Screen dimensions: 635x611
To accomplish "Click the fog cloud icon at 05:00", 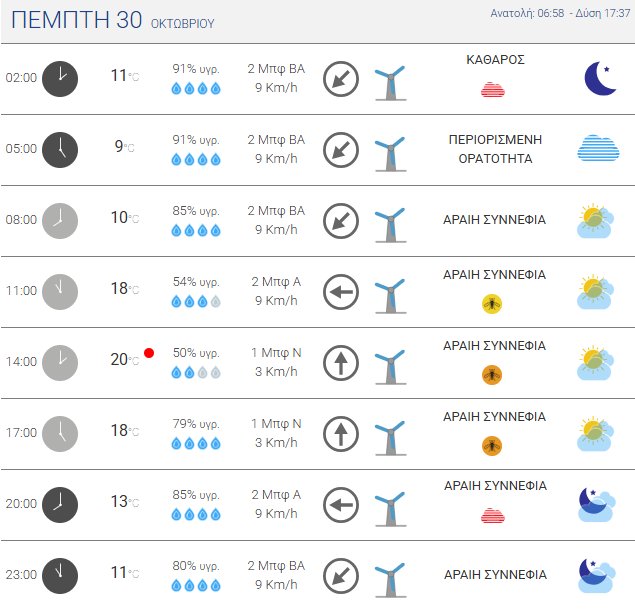I will 605,148.
